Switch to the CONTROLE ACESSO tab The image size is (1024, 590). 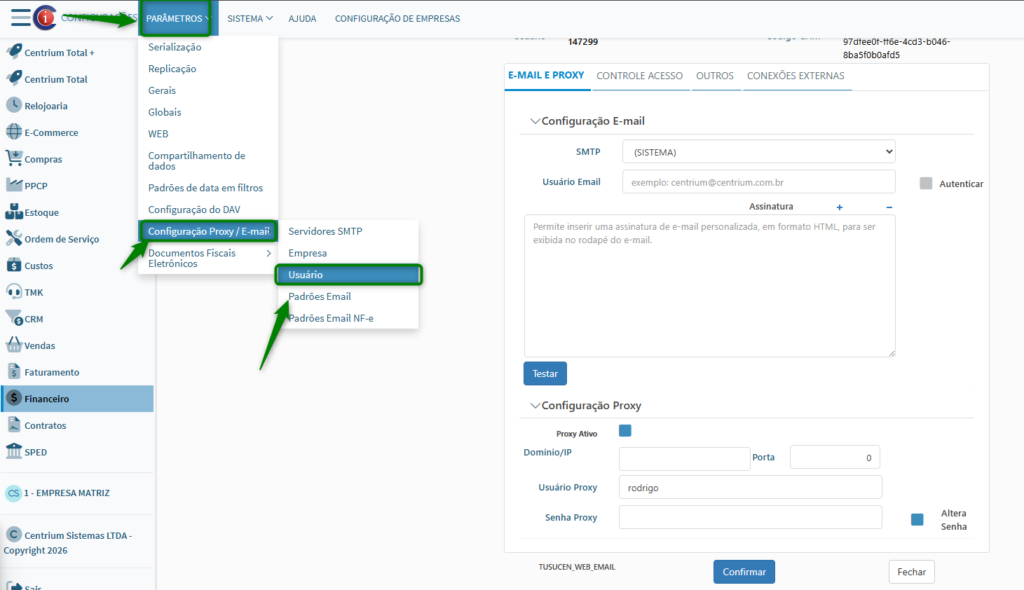pyautogui.click(x=639, y=76)
